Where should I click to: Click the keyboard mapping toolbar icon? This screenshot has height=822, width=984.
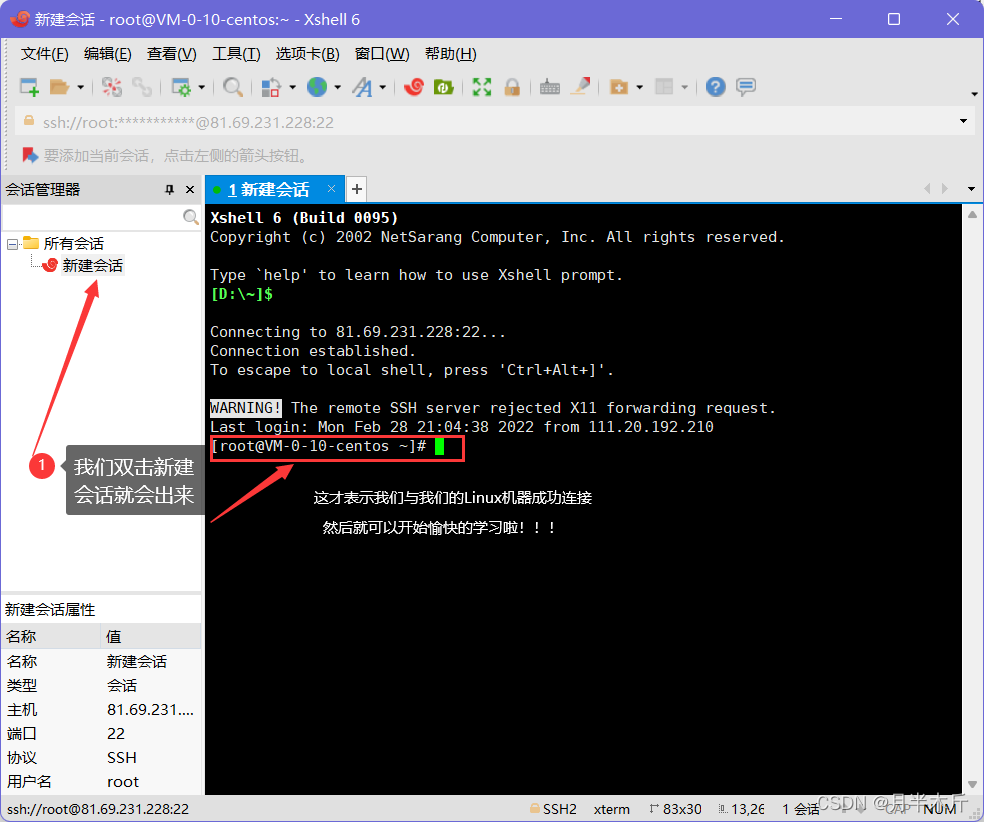(550, 87)
